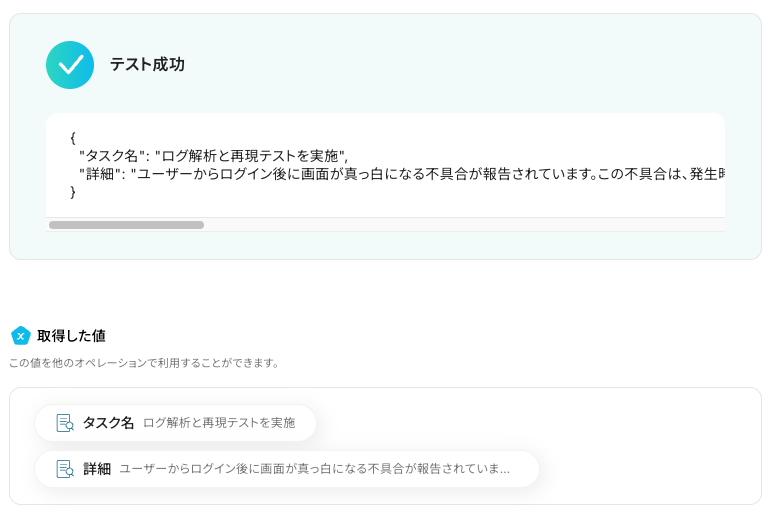The image size is (773, 513).
Task: Click the document icon in タスク名 chip
Action: tap(65, 423)
